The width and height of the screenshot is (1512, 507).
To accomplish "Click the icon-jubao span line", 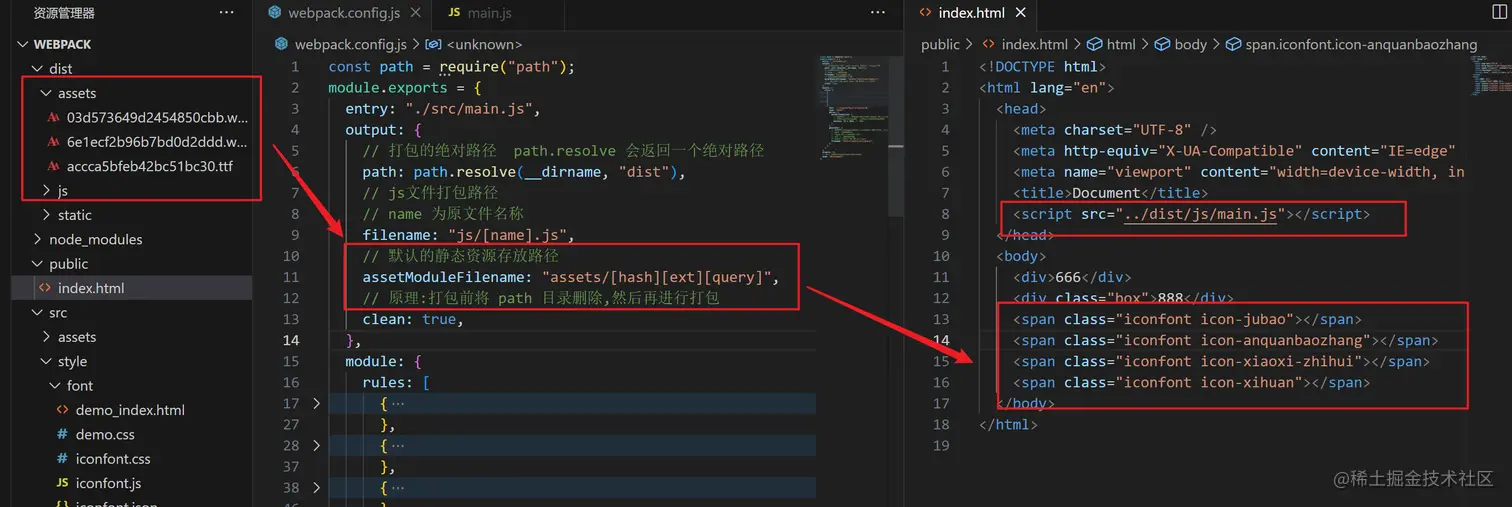I will coord(1187,319).
